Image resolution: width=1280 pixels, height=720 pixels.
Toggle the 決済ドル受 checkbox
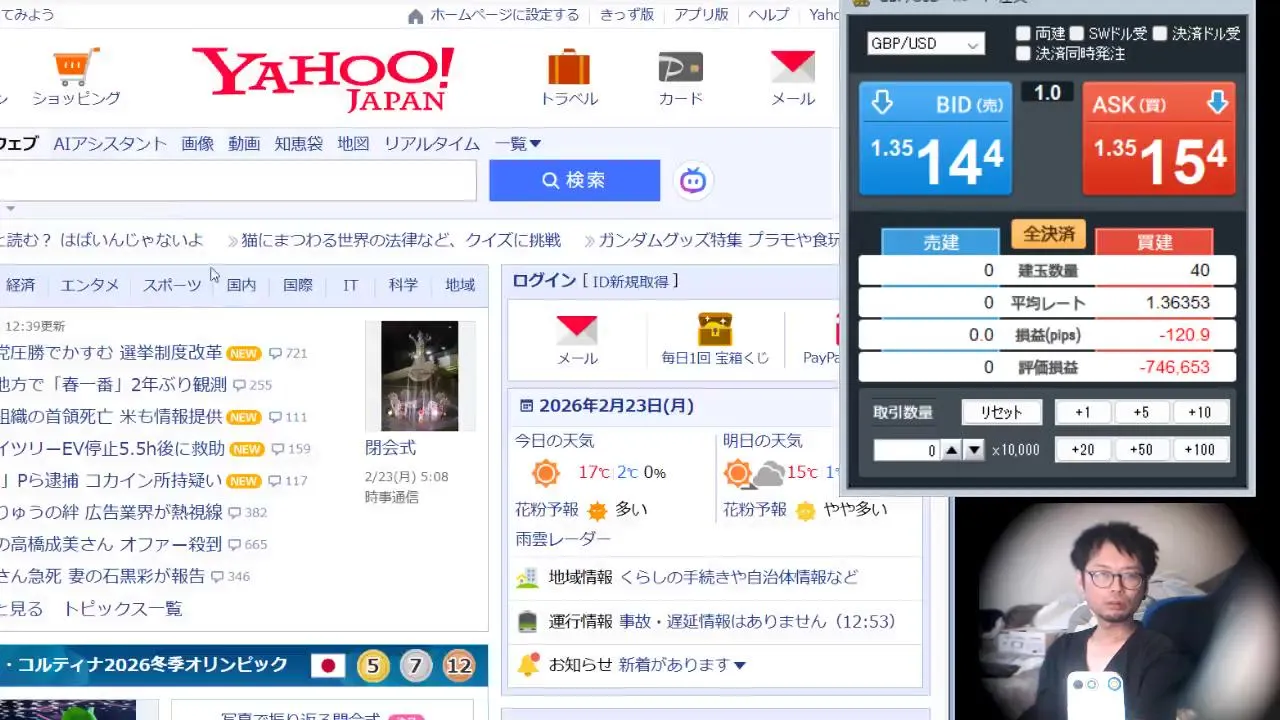click(1160, 33)
